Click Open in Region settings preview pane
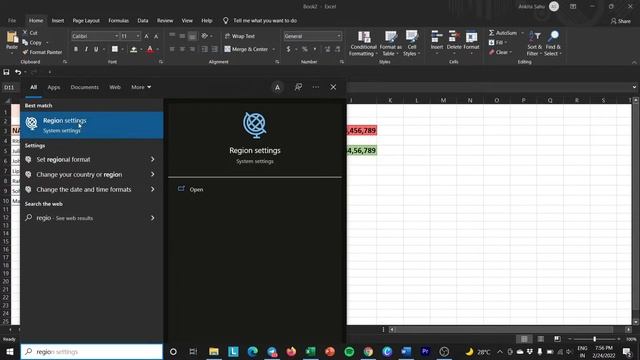640x360 pixels. click(196, 189)
